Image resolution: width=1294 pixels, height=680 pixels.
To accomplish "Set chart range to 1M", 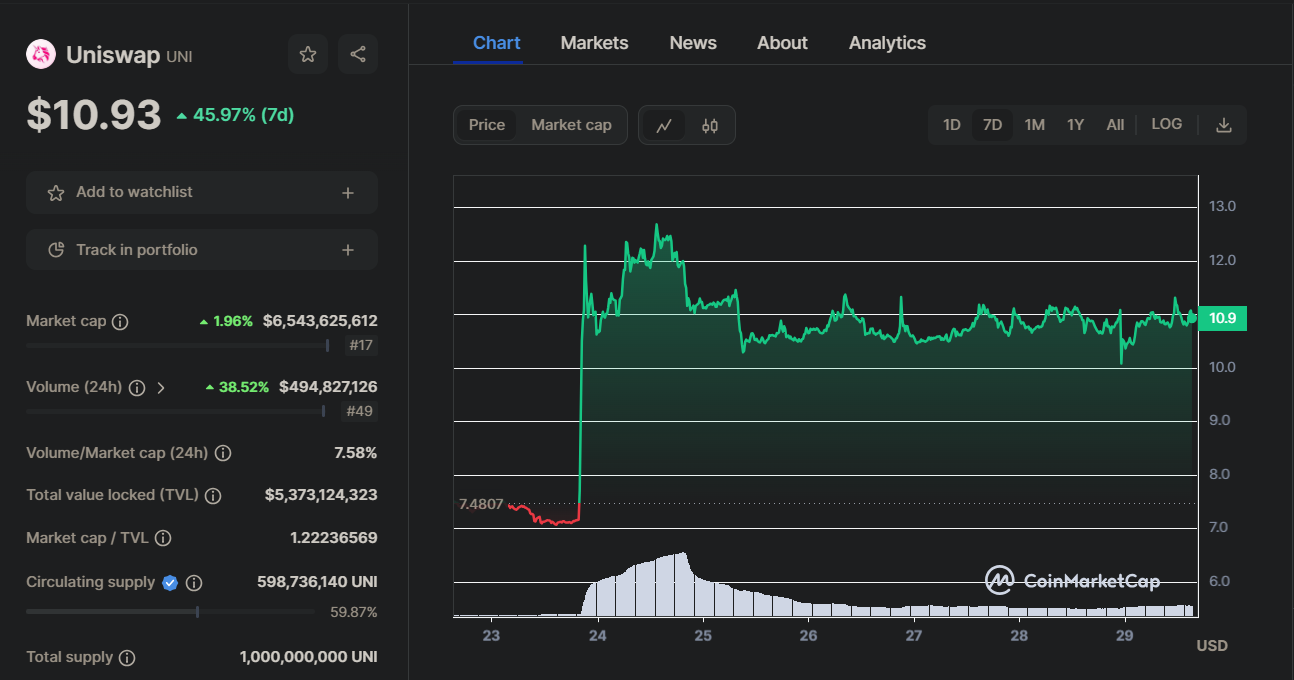I will pyautogui.click(x=1034, y=125).
